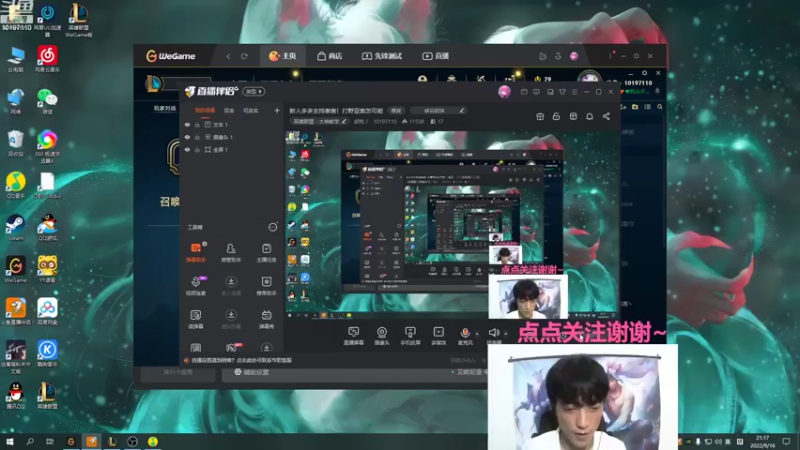Click 手机投屏 phone screen-cast button
The width and height of the screenshot is (800, 450).
(x=410, y=336)
